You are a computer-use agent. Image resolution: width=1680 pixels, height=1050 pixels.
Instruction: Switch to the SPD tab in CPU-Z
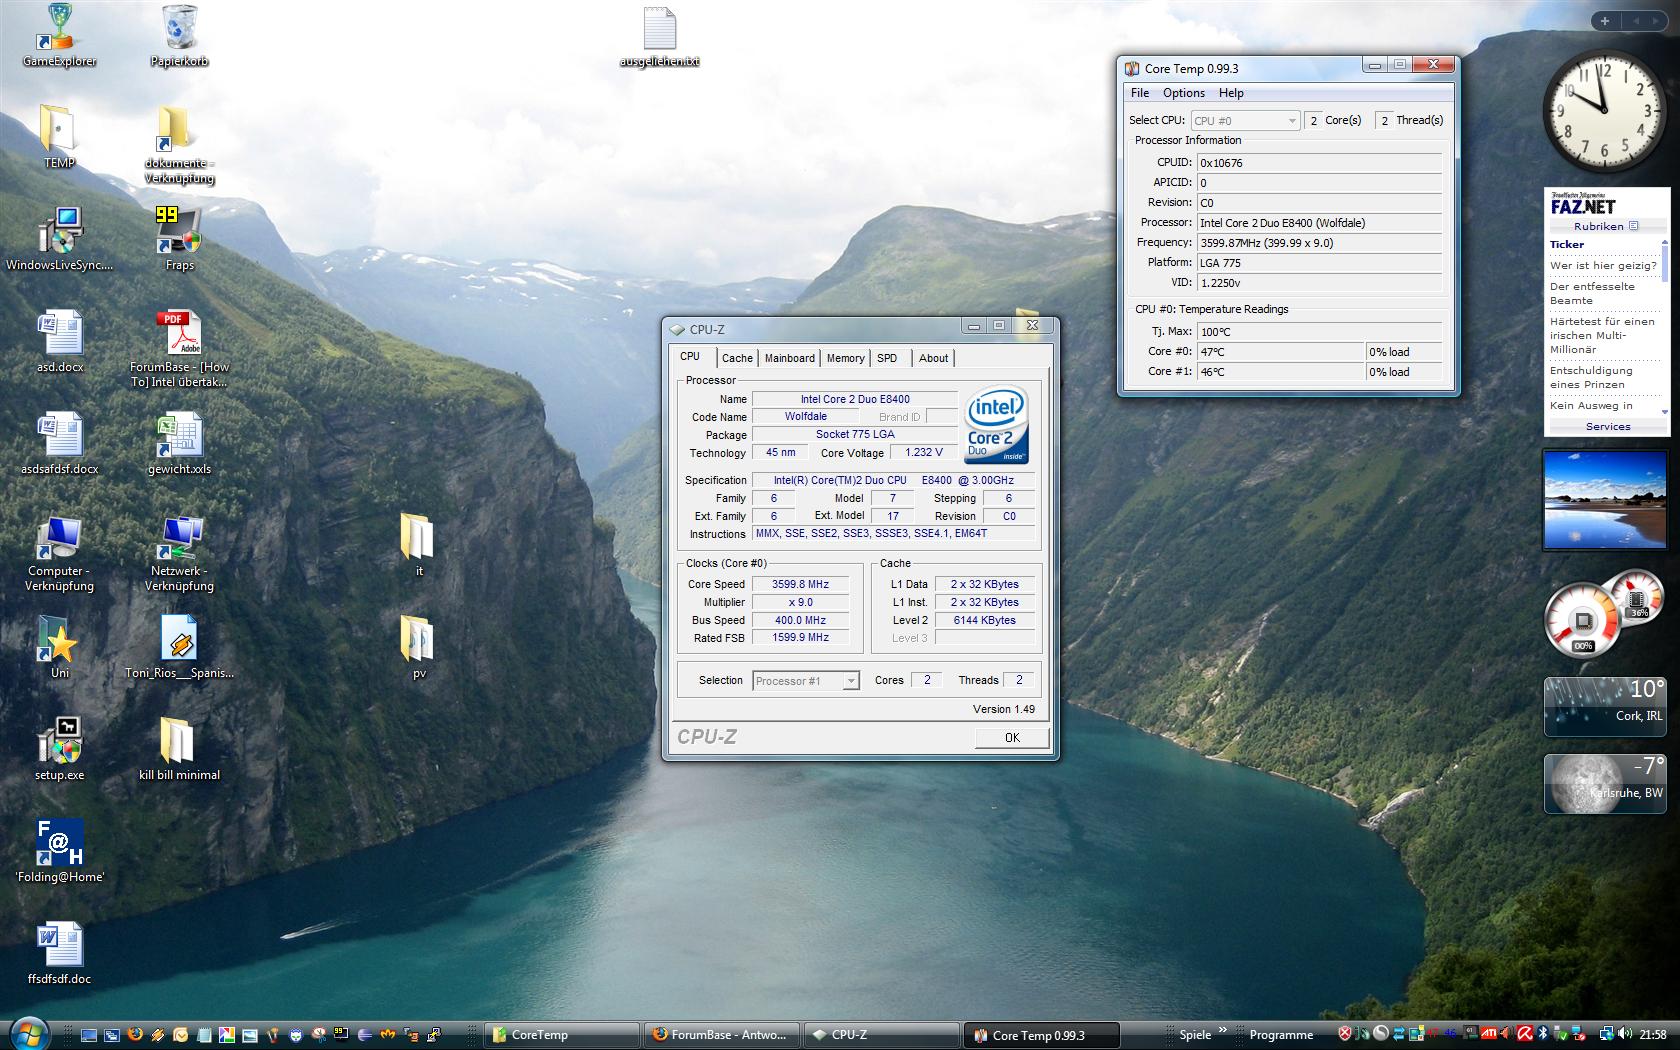point(887,358)
